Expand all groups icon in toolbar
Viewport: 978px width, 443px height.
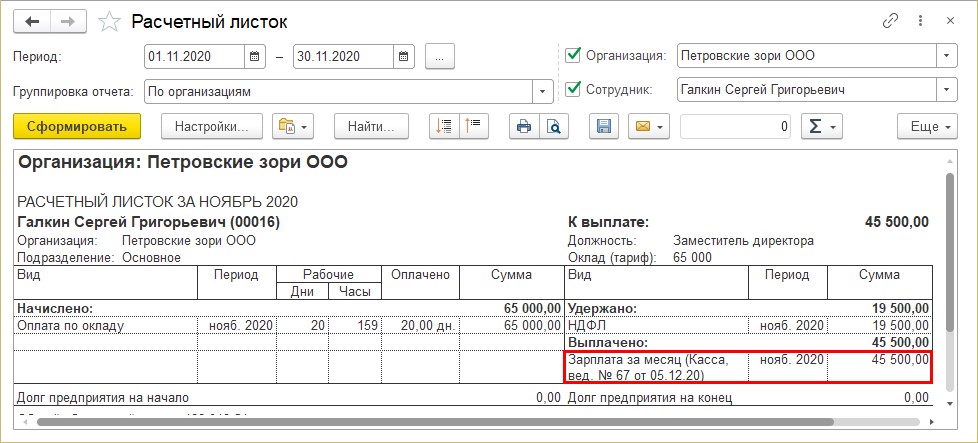[x=444, y=126]
